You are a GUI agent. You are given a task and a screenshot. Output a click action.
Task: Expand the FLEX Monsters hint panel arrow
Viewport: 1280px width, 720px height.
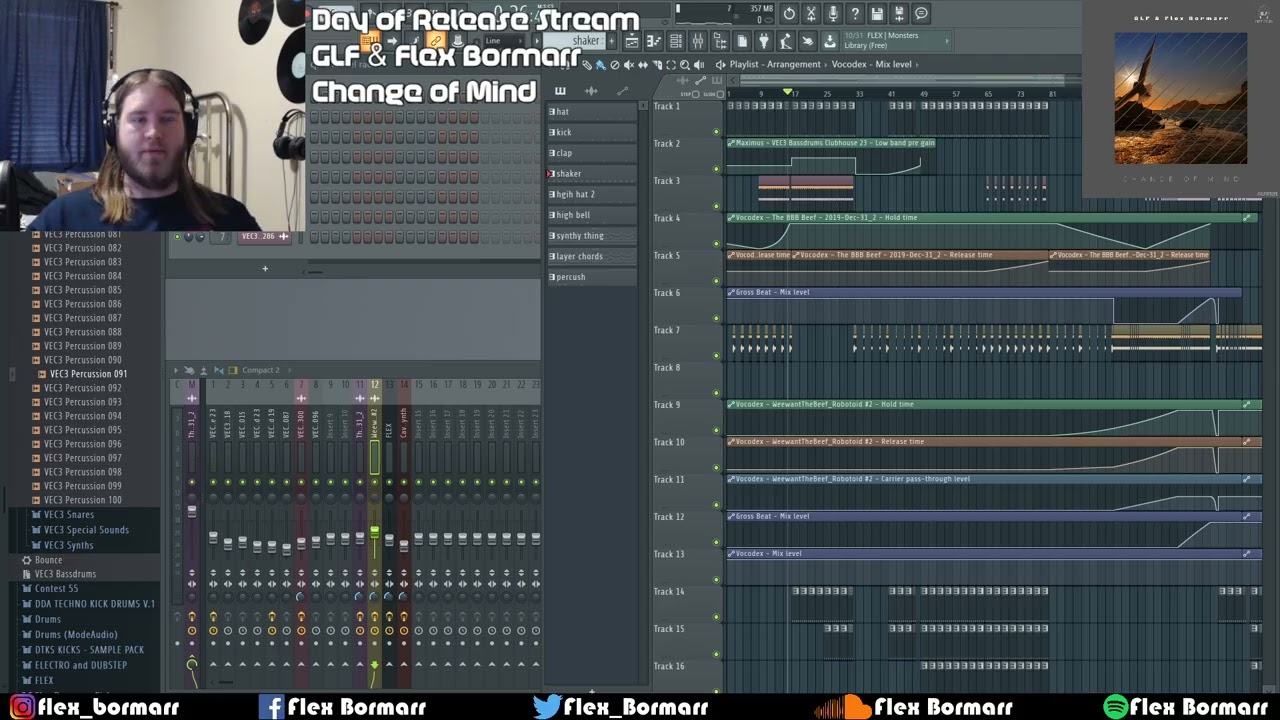947,41
